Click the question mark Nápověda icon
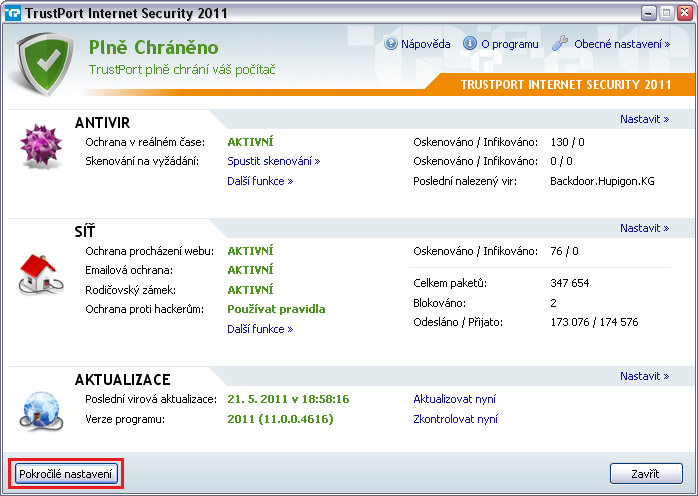698x496 pixels. [390, 44]
